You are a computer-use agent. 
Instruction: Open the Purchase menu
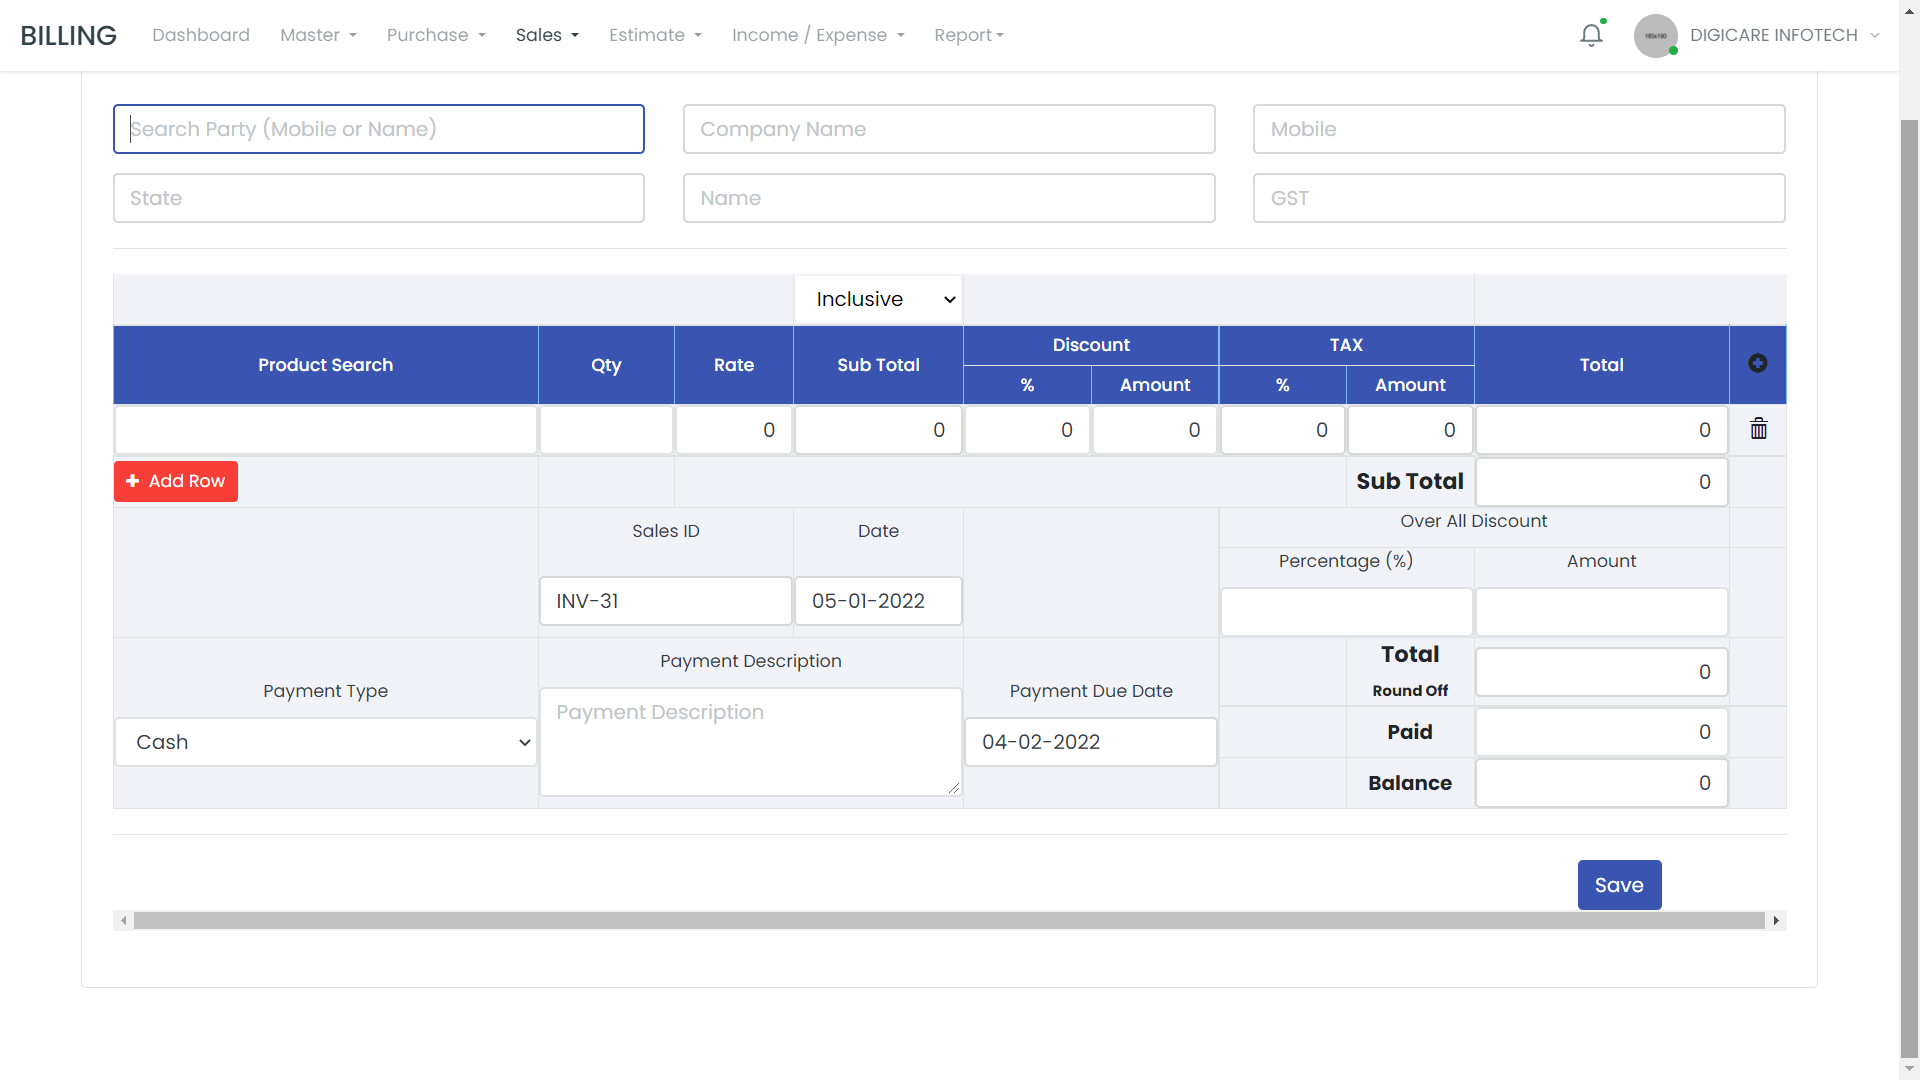coord(435,35)
